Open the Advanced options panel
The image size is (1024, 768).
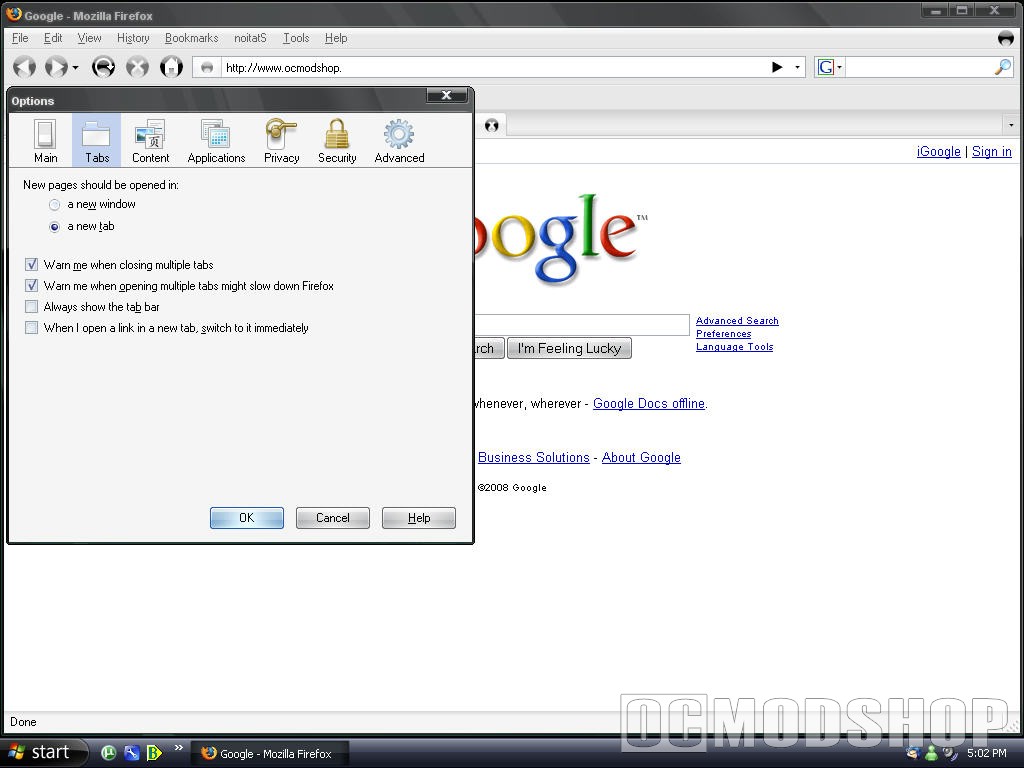pyautogui.click(x=399, y=140)
